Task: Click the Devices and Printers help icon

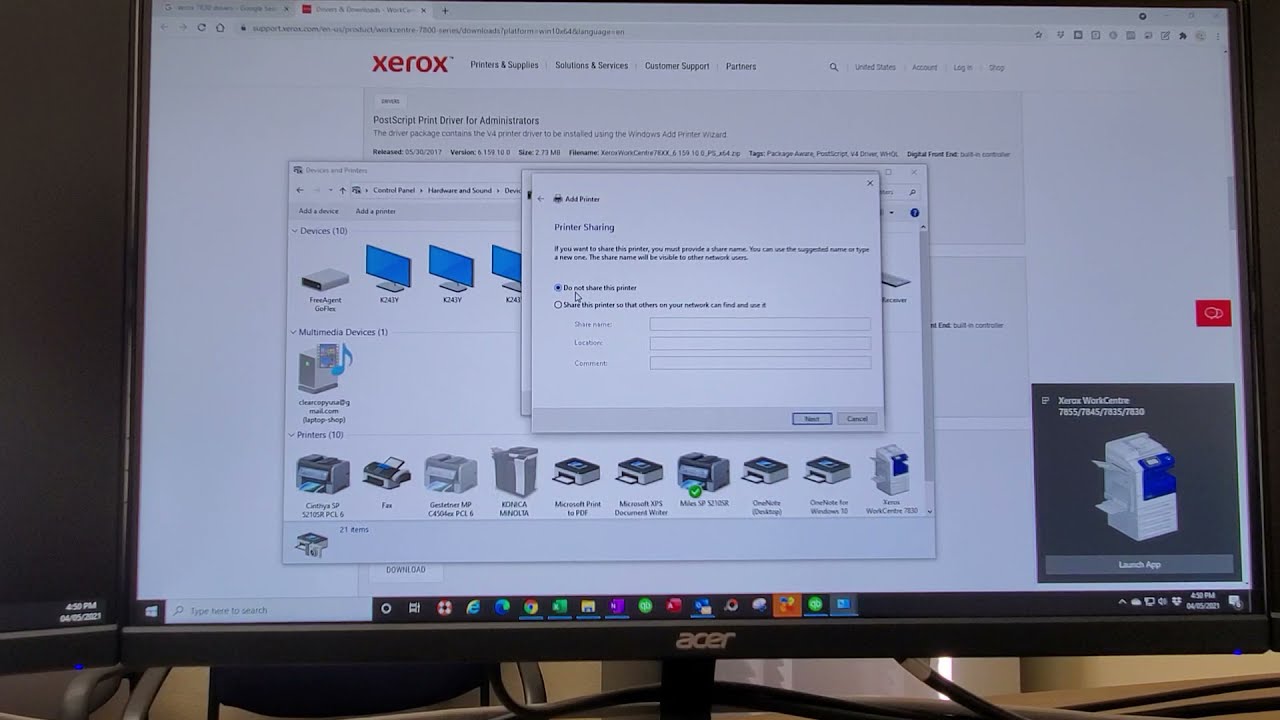Action: (914, 212)
